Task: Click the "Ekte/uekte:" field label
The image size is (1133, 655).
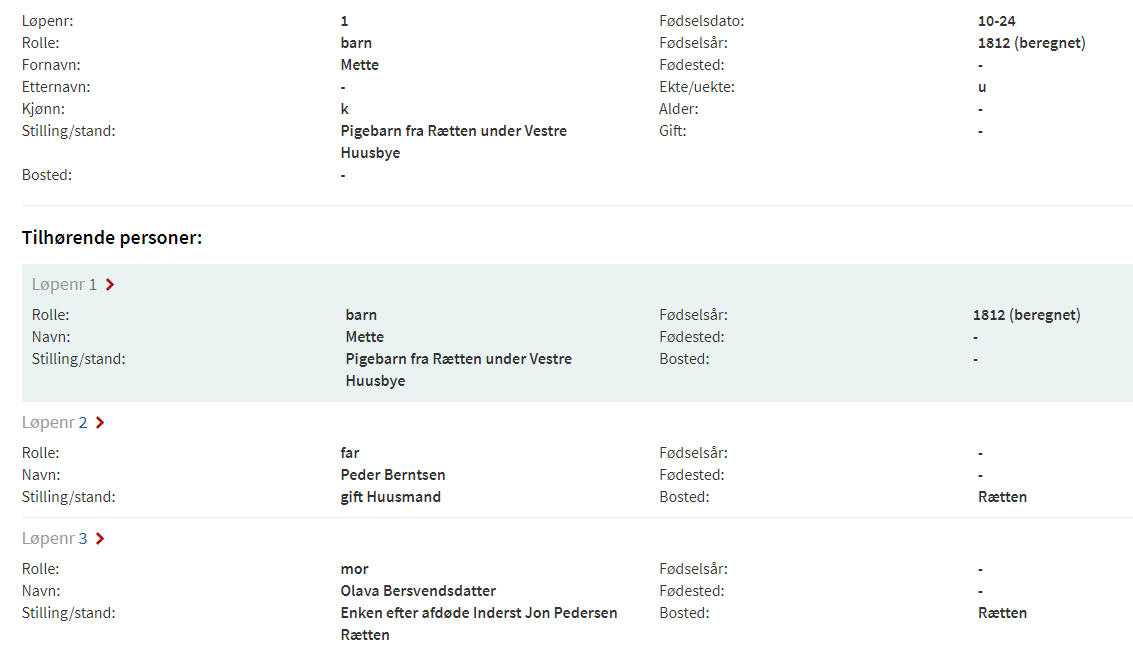Action: tap(697, 87)
